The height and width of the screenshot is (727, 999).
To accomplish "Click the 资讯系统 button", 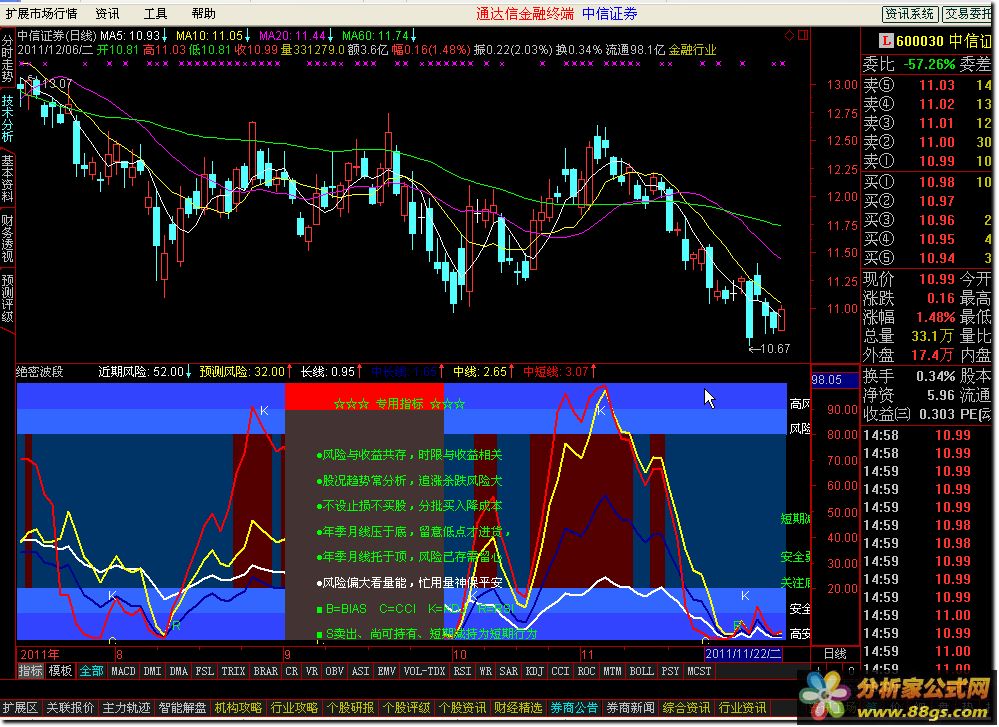I will coord(910,13).
